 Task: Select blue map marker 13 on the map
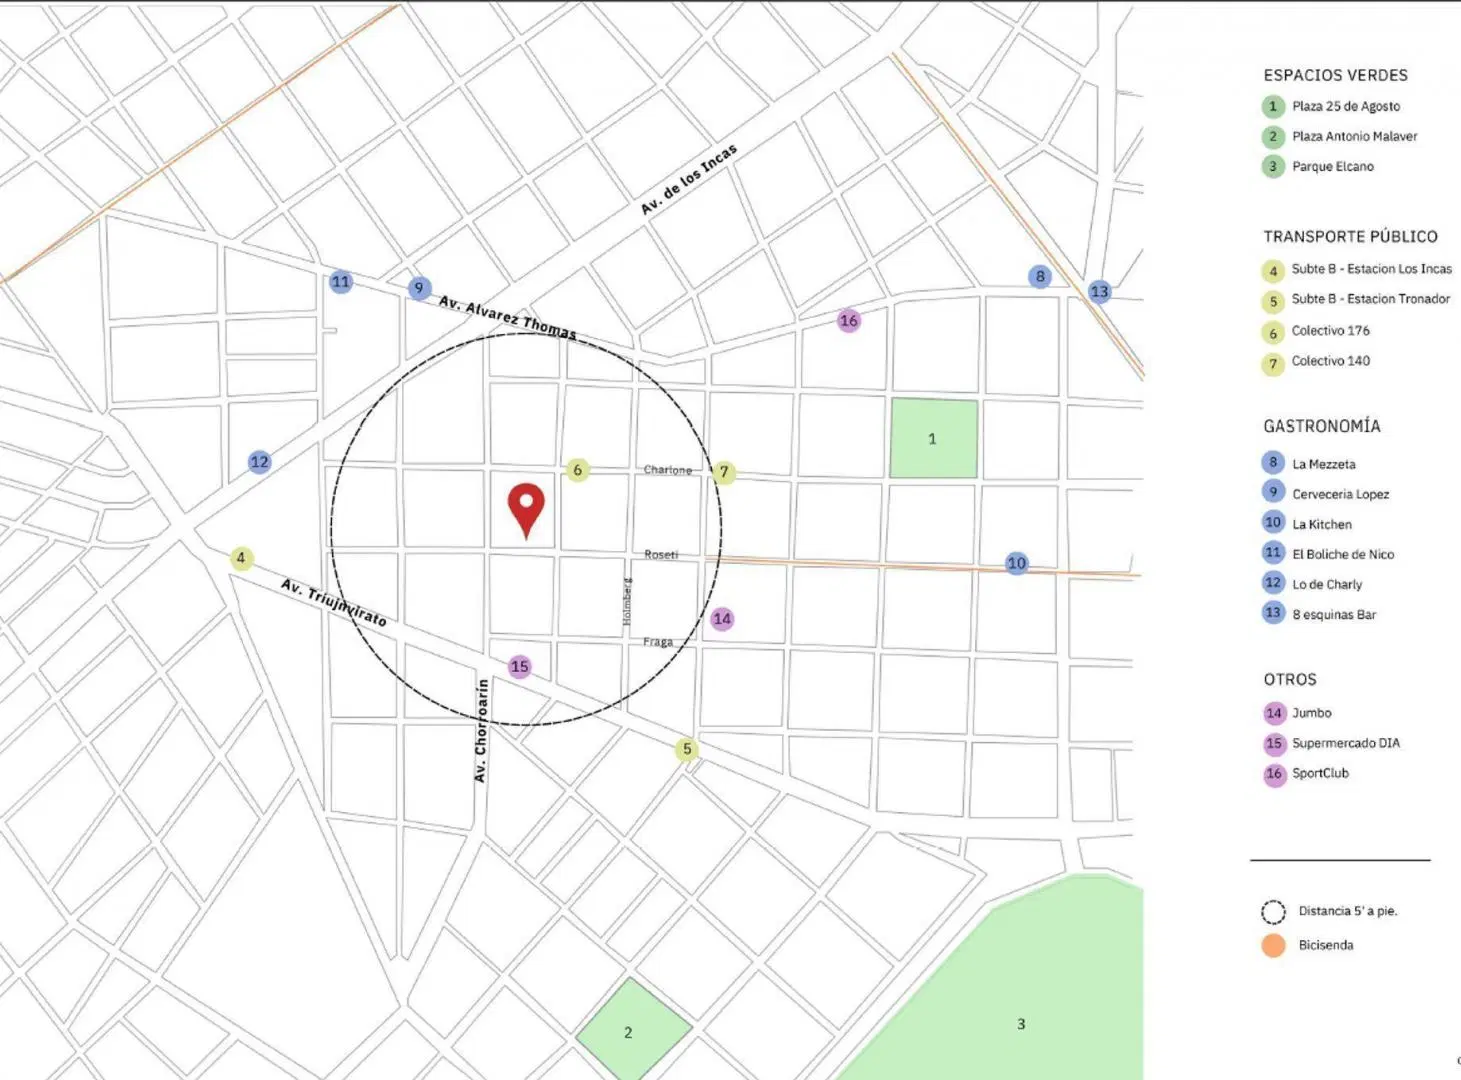[1100, 292]
